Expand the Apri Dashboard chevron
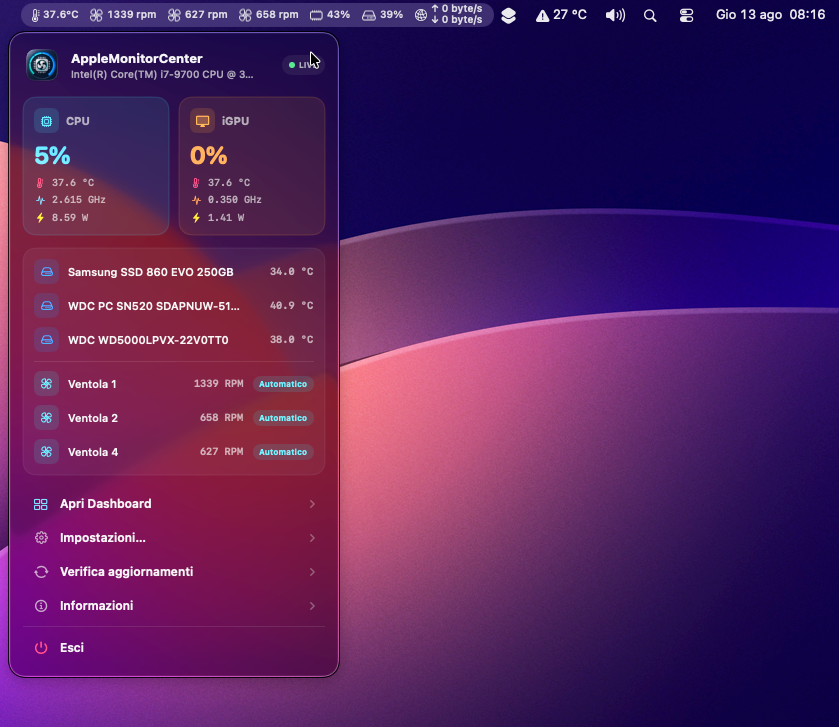The width and height of the screenshot is (839, 727). pos(312,504)
